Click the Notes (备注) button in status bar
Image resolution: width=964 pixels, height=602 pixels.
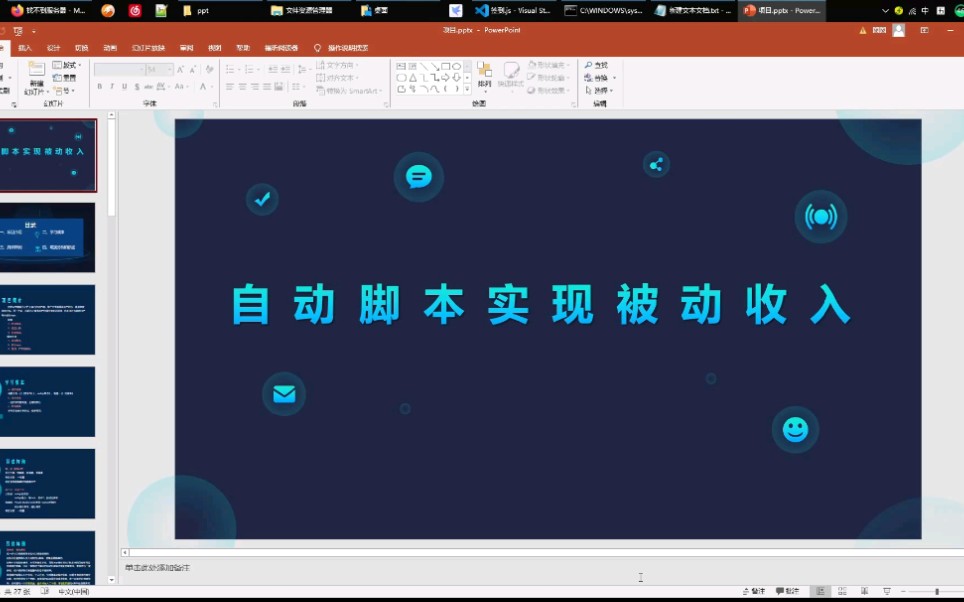click(756, 590)
